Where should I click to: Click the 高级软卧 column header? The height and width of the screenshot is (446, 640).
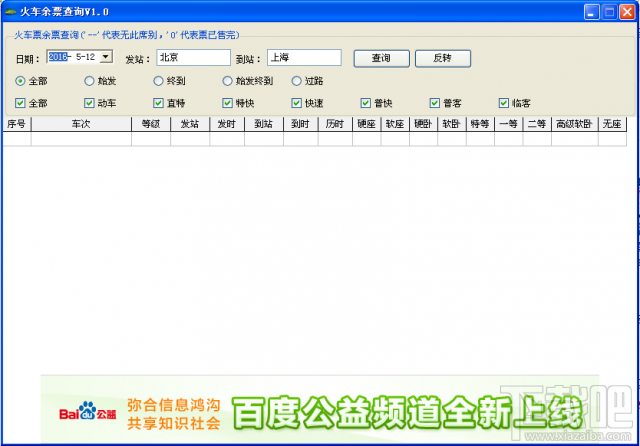(575, 124)
